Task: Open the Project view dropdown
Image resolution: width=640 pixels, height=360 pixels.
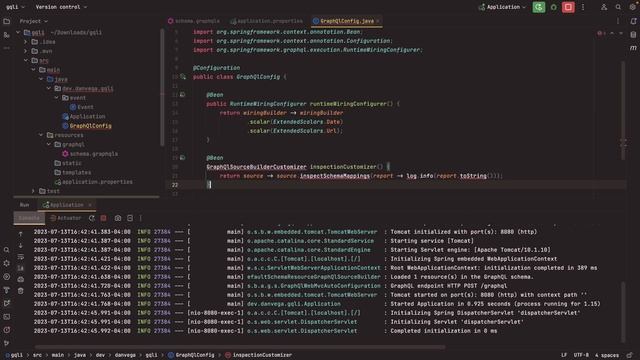Action: click(33, 21)
